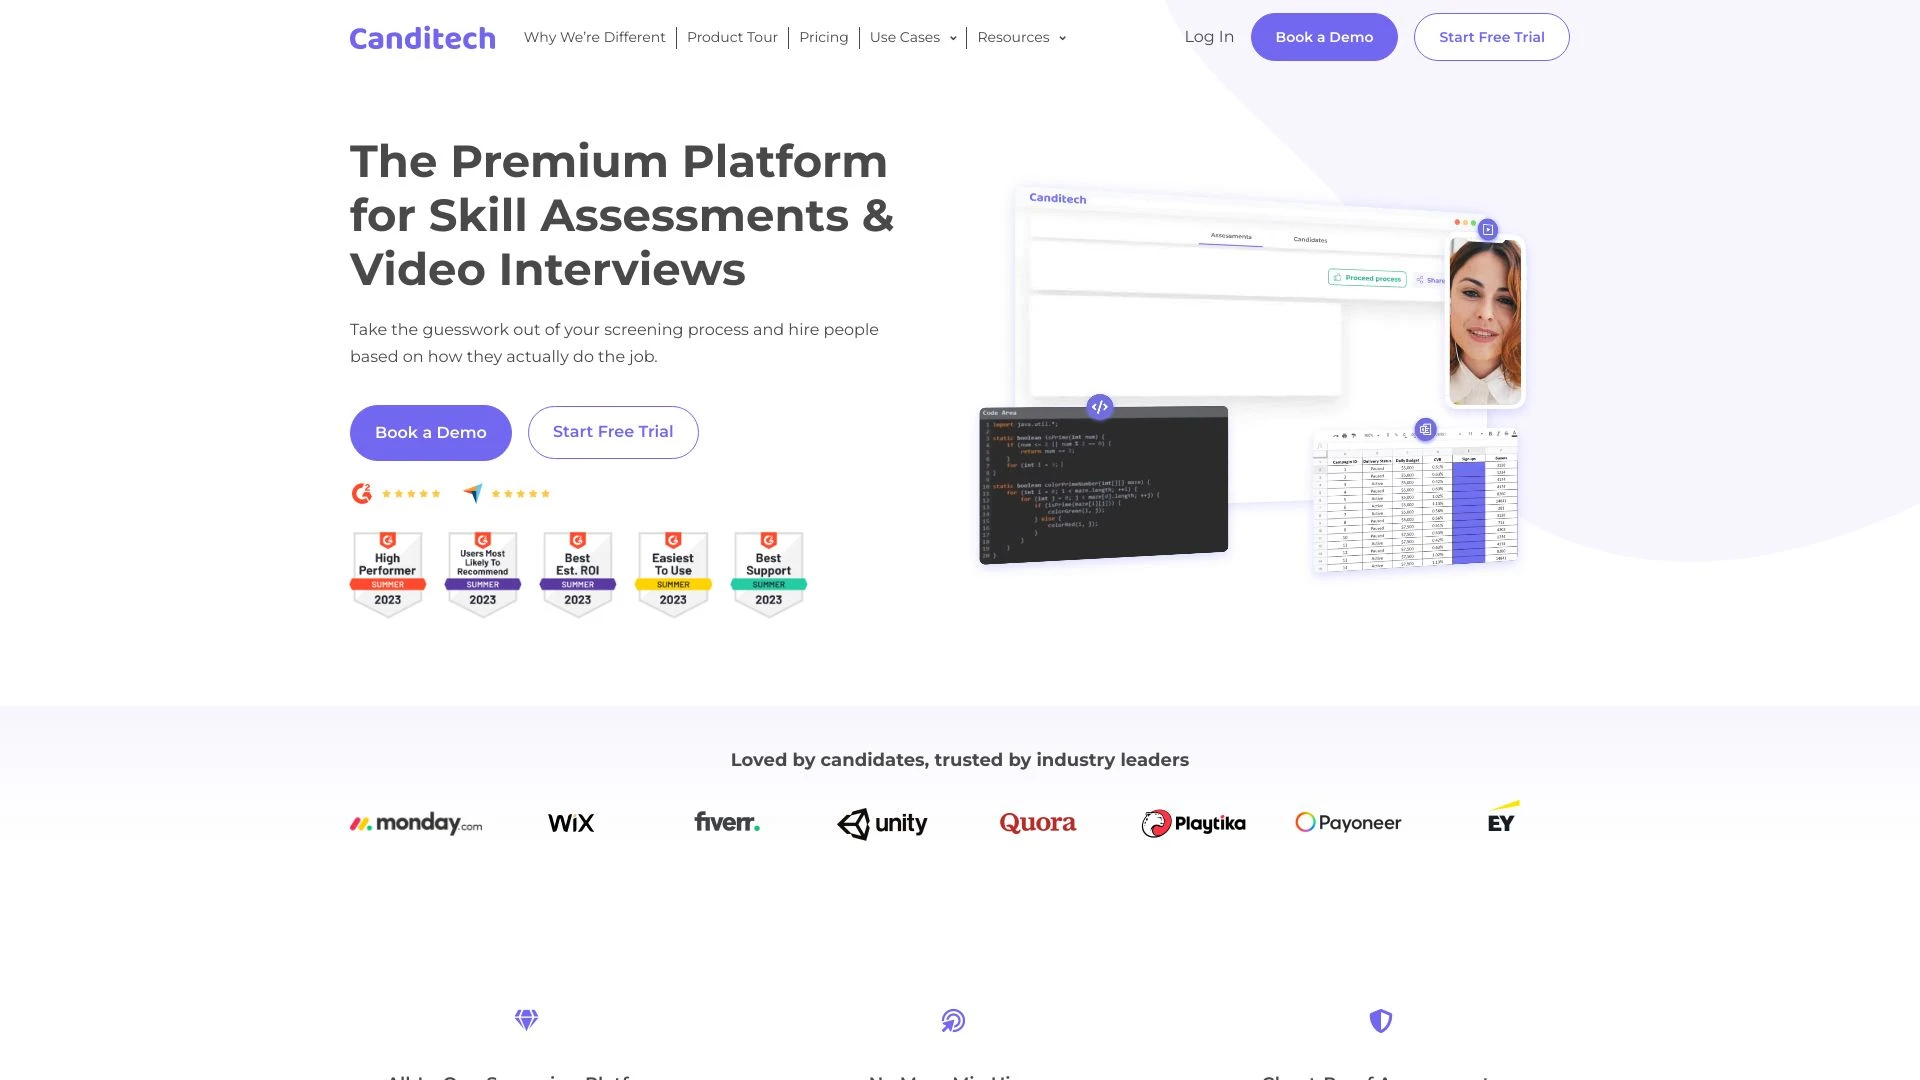Toggle the code area panel visibility
Viewport: 1920px width, 1080px height.
(x=1098, y=406)
